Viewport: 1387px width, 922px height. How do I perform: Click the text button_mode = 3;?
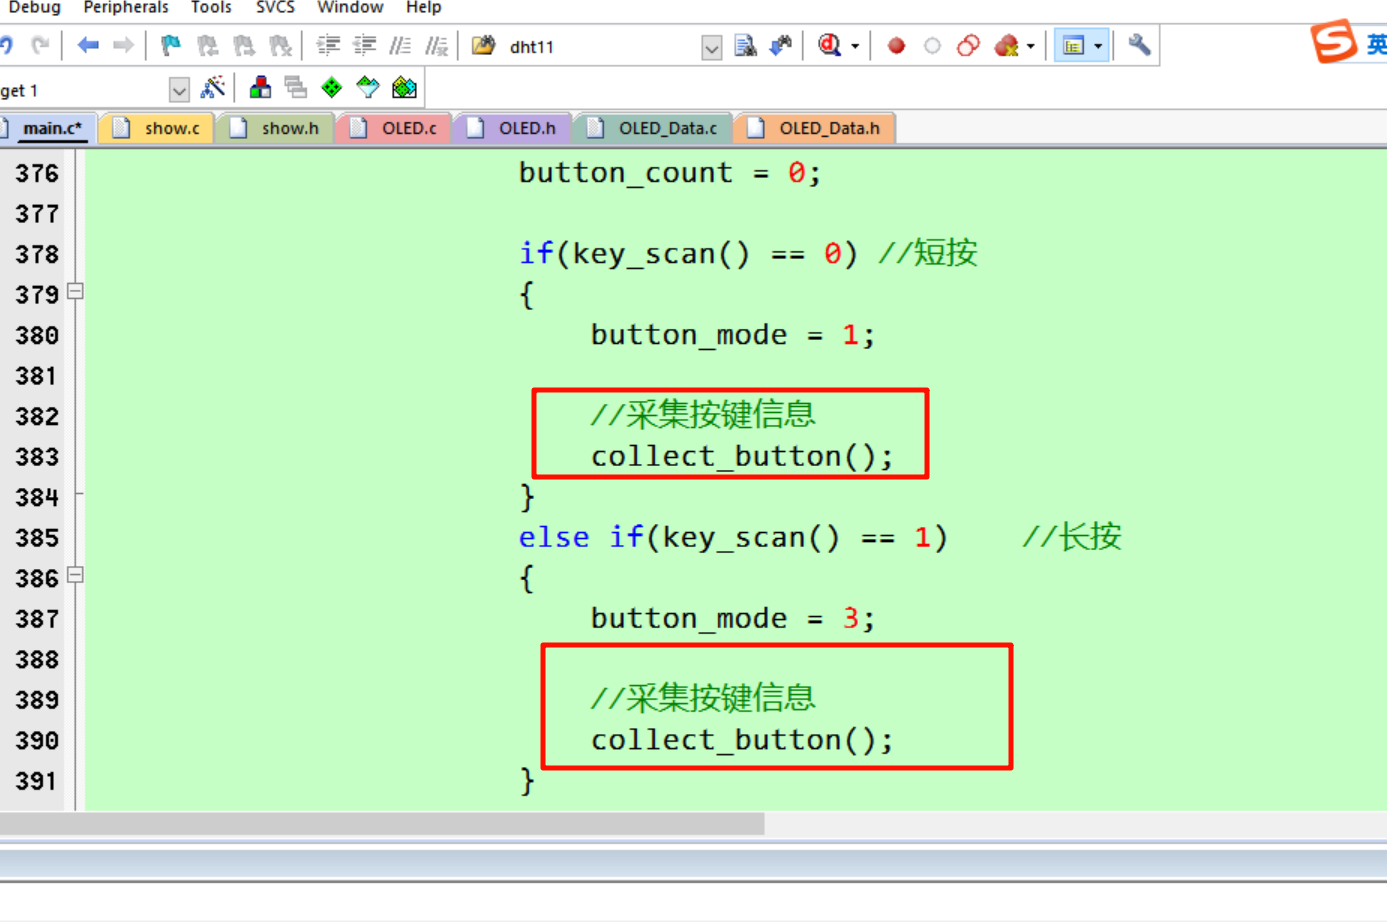(x=733, y=619)
